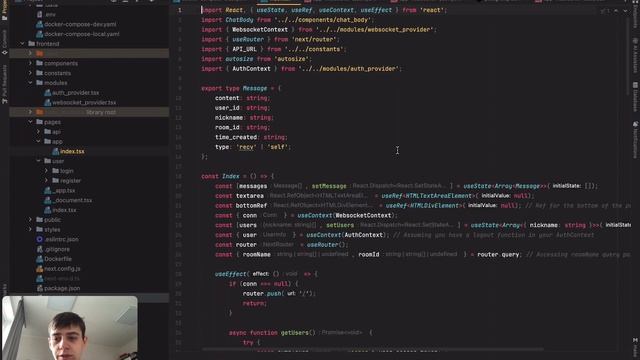Click 'getUsers' function name
The height and width of the screenshot is (360, 640).
294,333
